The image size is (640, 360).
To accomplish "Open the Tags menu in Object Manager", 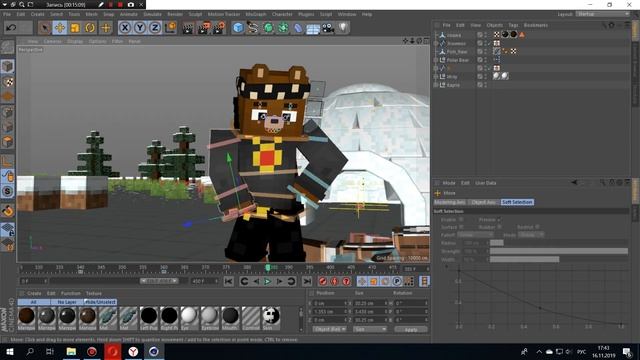I will pos(513,25).
